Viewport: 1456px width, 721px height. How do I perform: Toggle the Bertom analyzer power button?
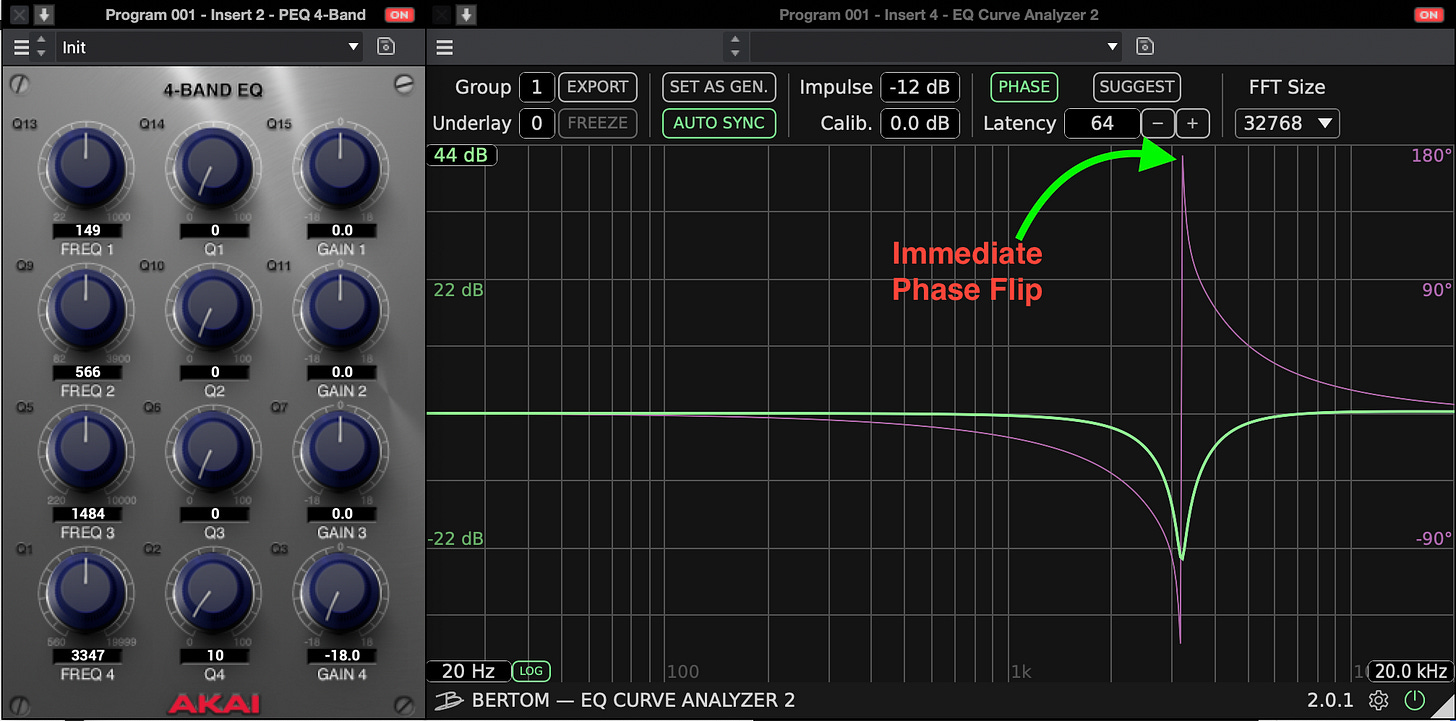1414,700
